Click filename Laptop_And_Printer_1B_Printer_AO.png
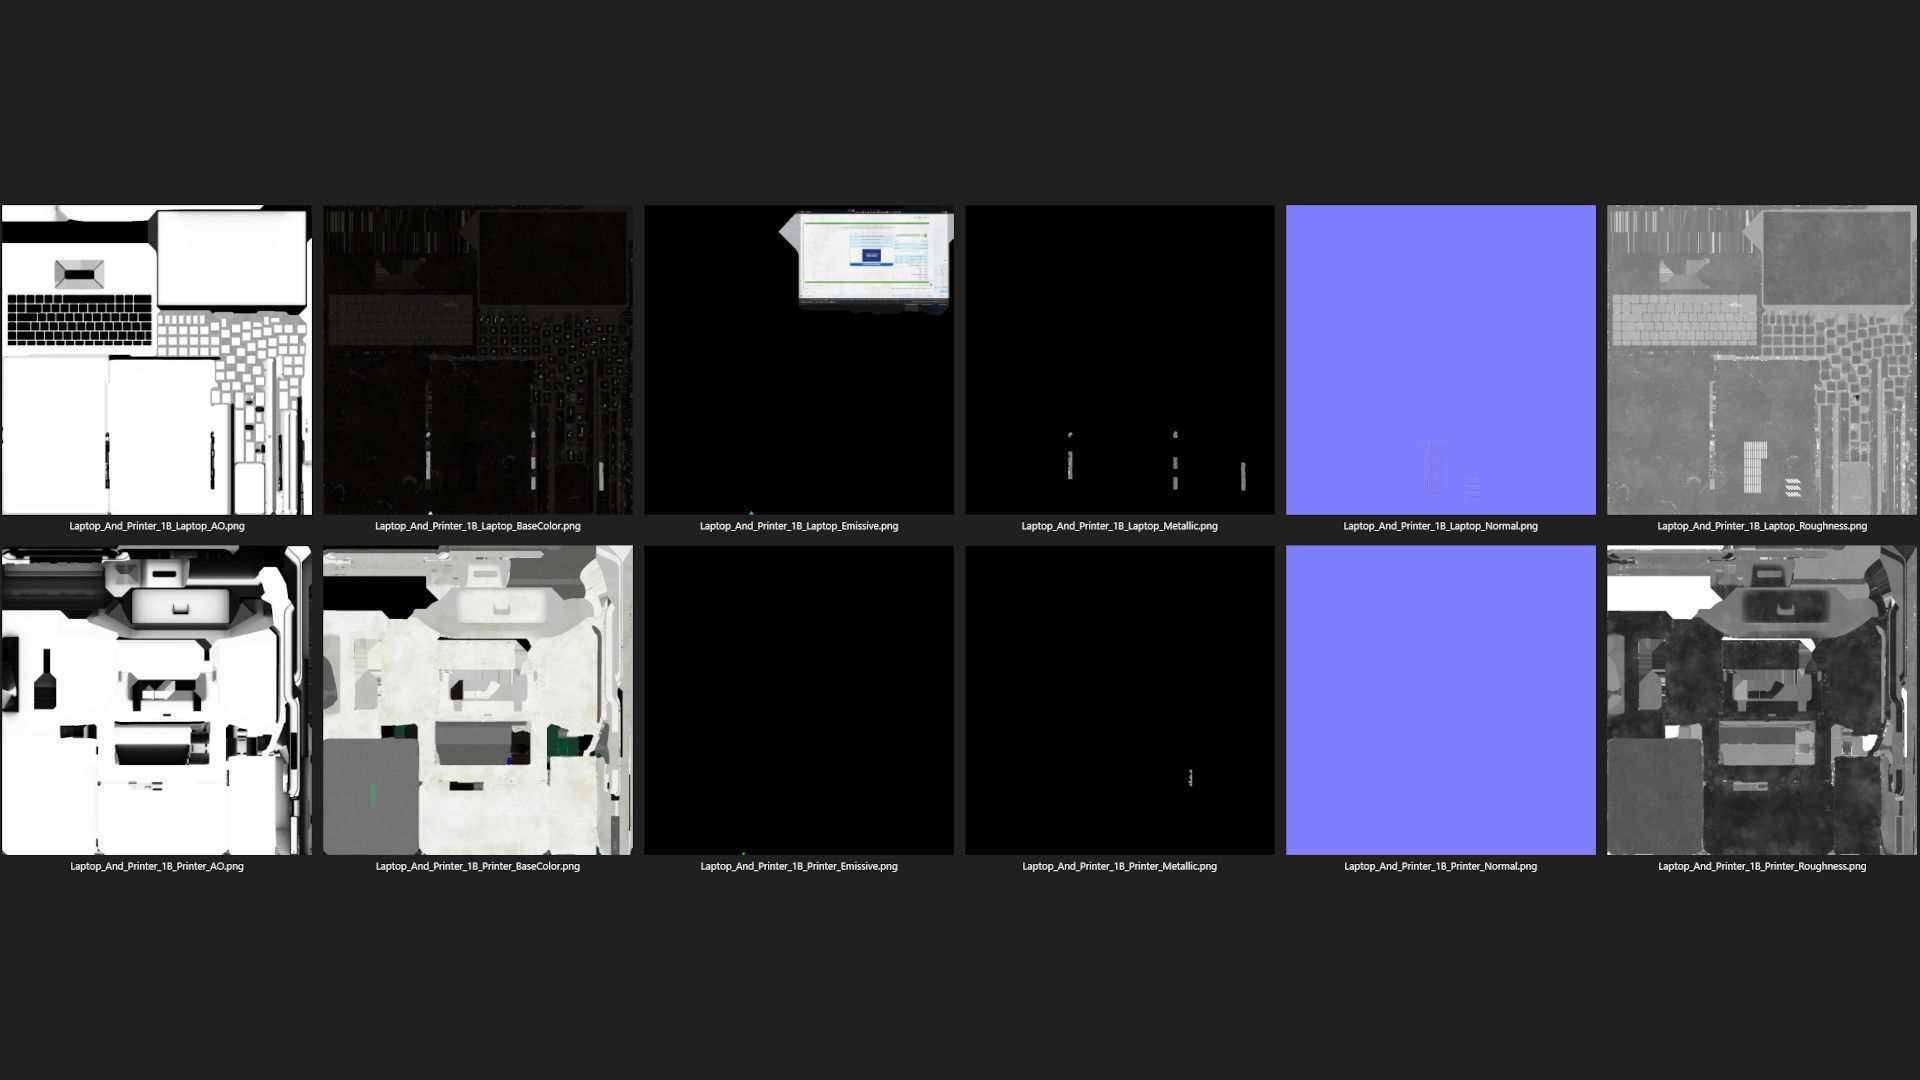 click(x=157, y=866)
